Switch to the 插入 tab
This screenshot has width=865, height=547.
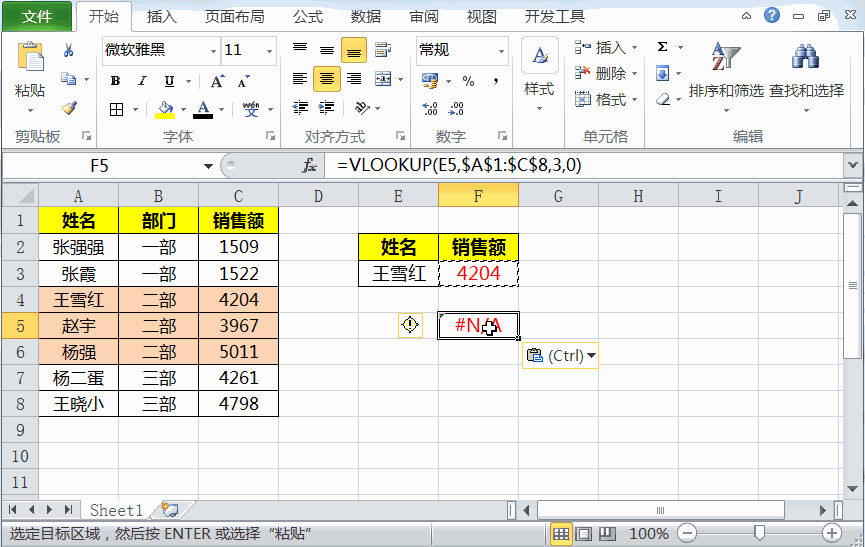[161, 17]
